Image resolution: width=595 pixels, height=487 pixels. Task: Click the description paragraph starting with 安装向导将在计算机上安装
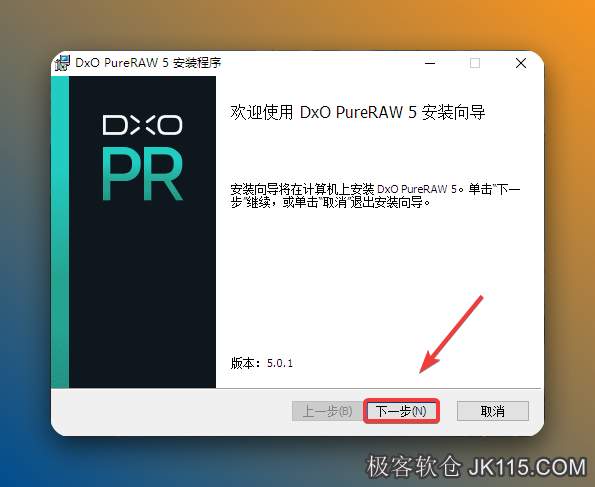[375, 195]
